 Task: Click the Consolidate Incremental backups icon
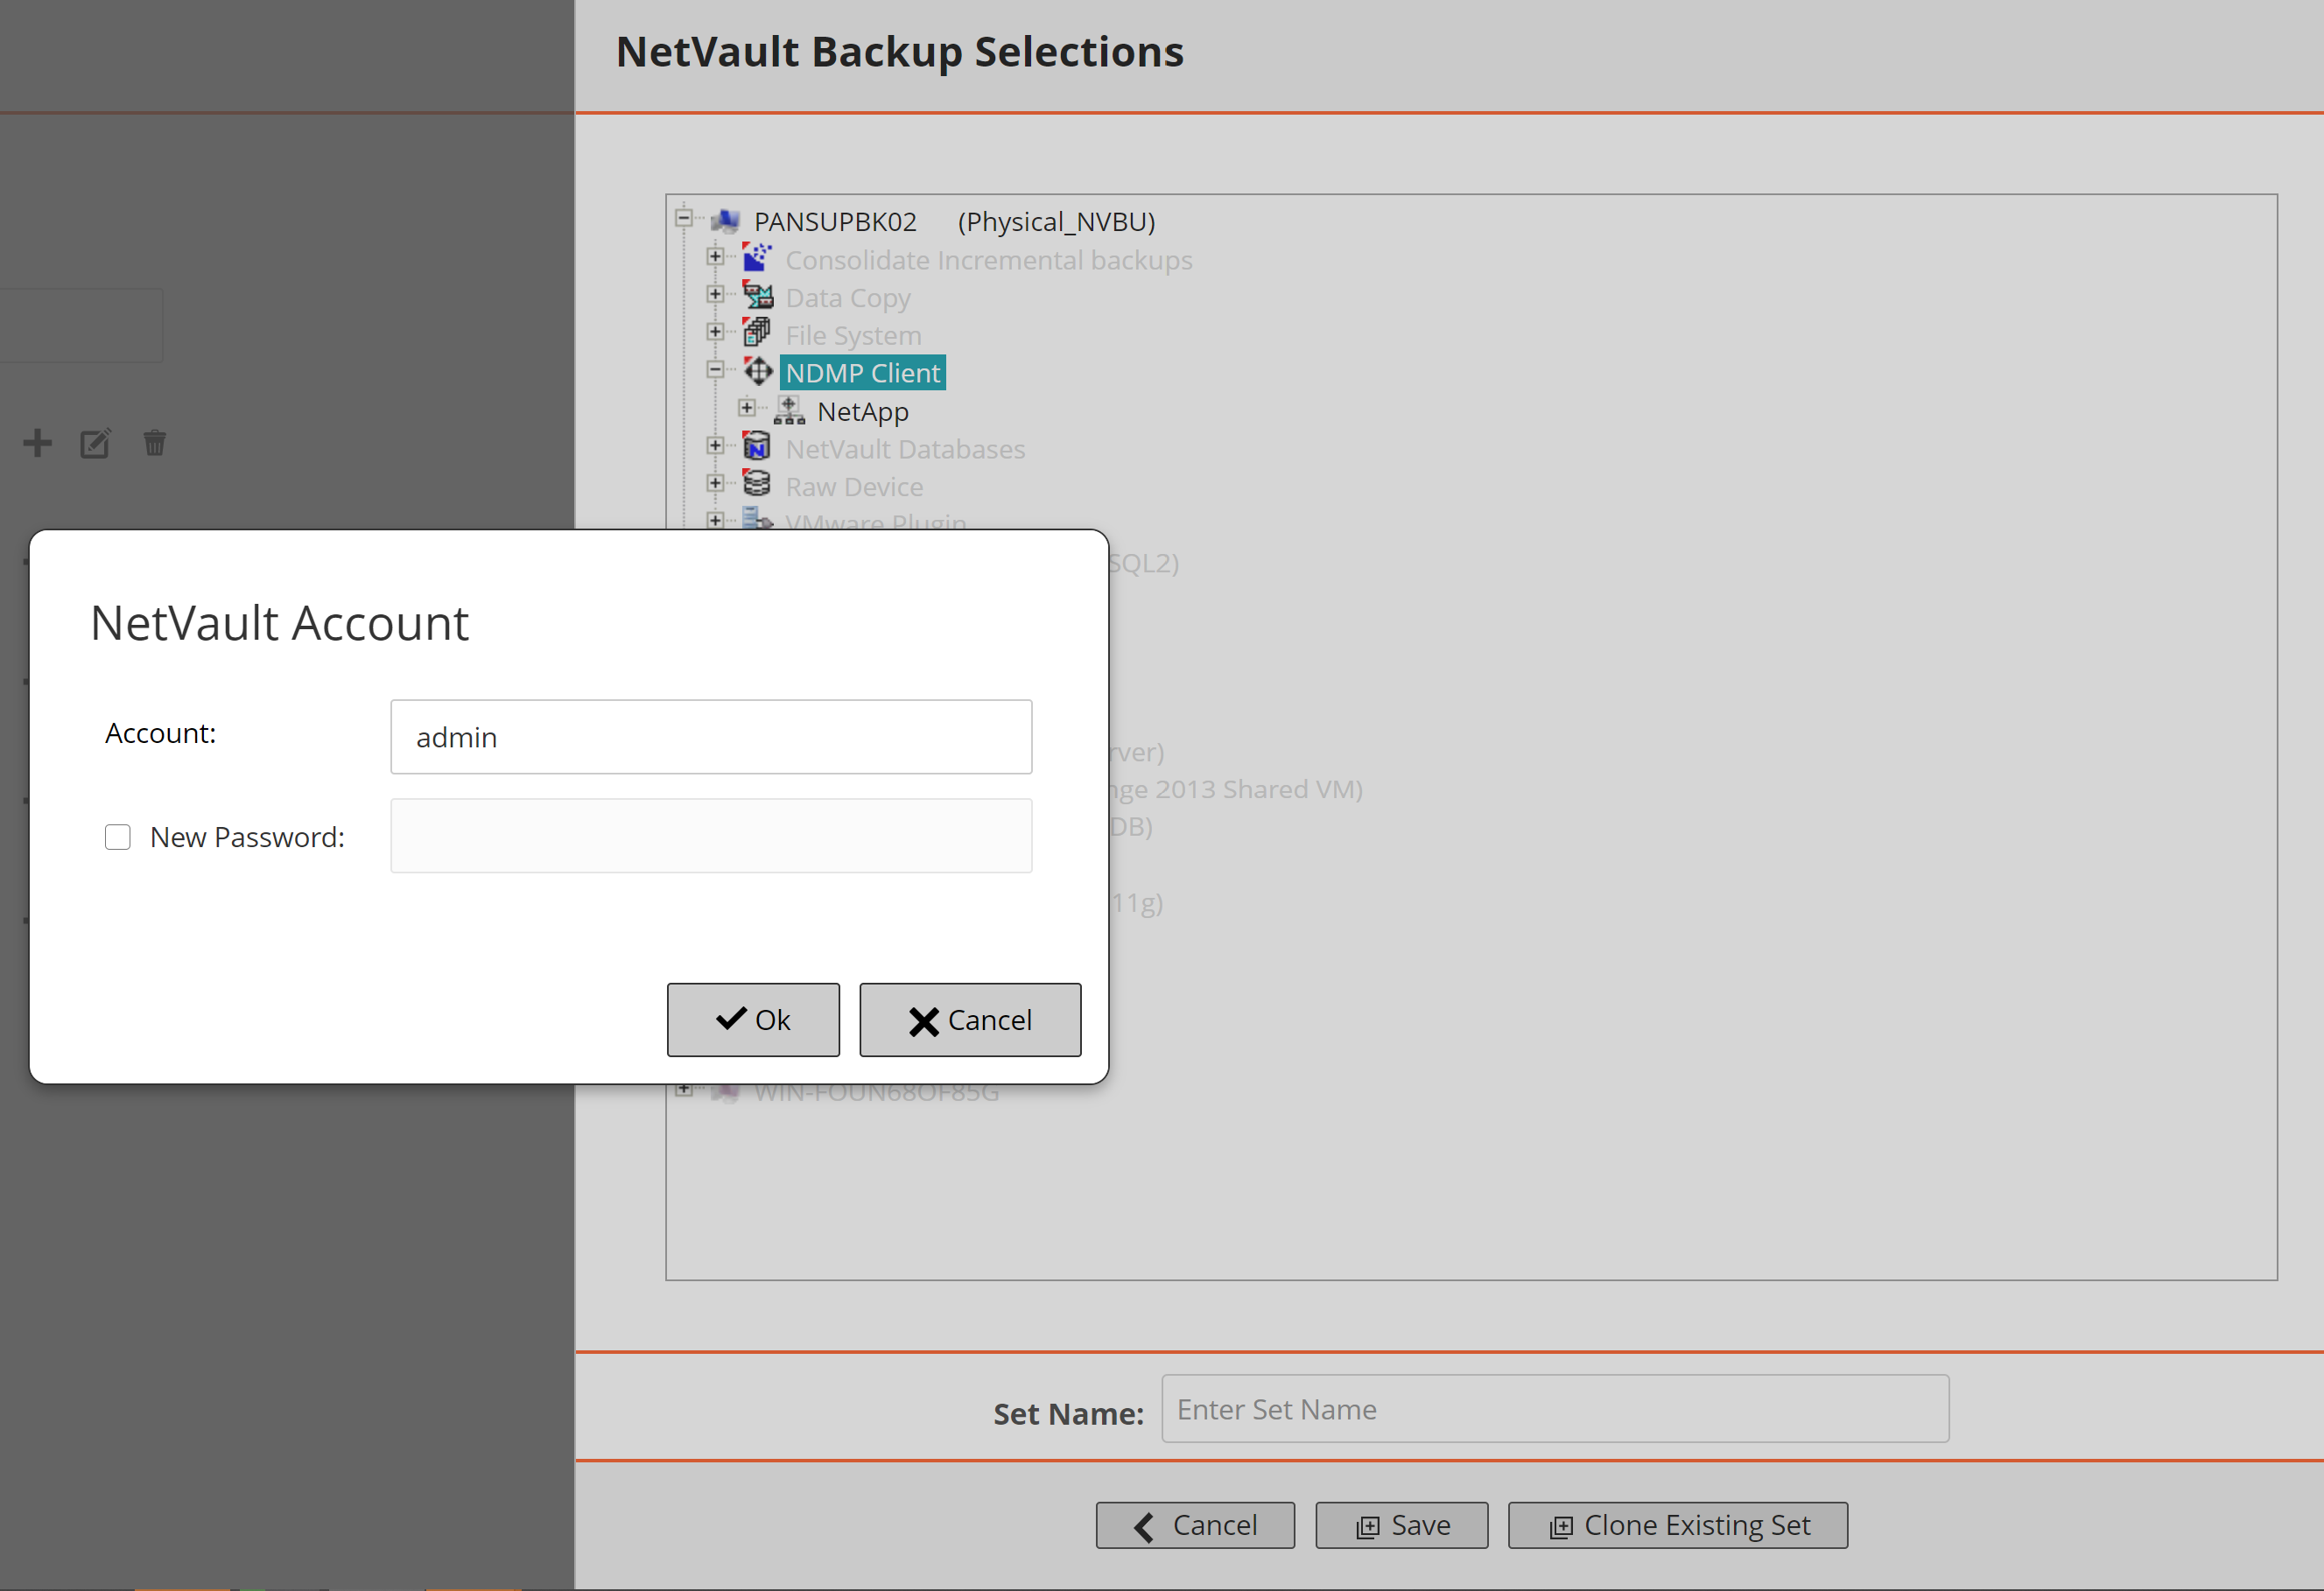tap(757, 258)
